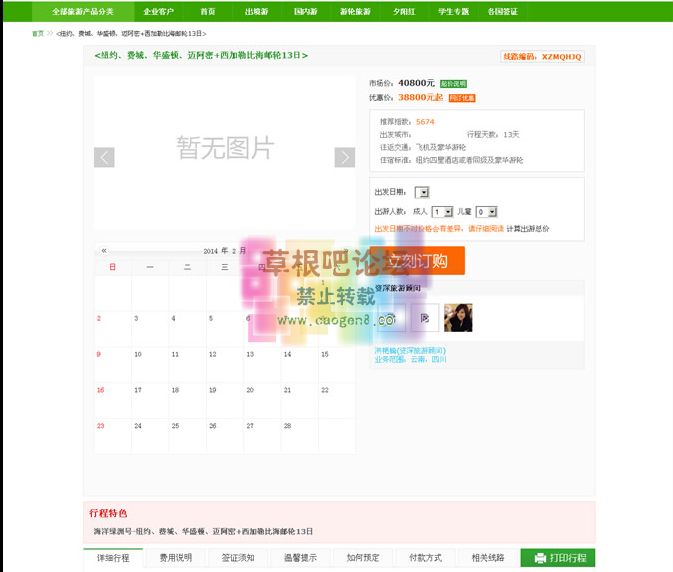
Task: Click the 38800元起 discount price
Action: (x=420, y=97)
